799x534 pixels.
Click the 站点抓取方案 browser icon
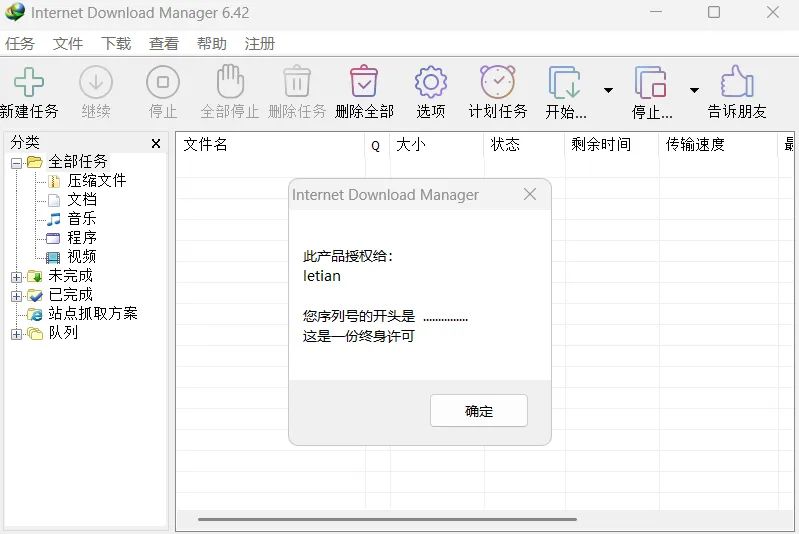(35, 314)
